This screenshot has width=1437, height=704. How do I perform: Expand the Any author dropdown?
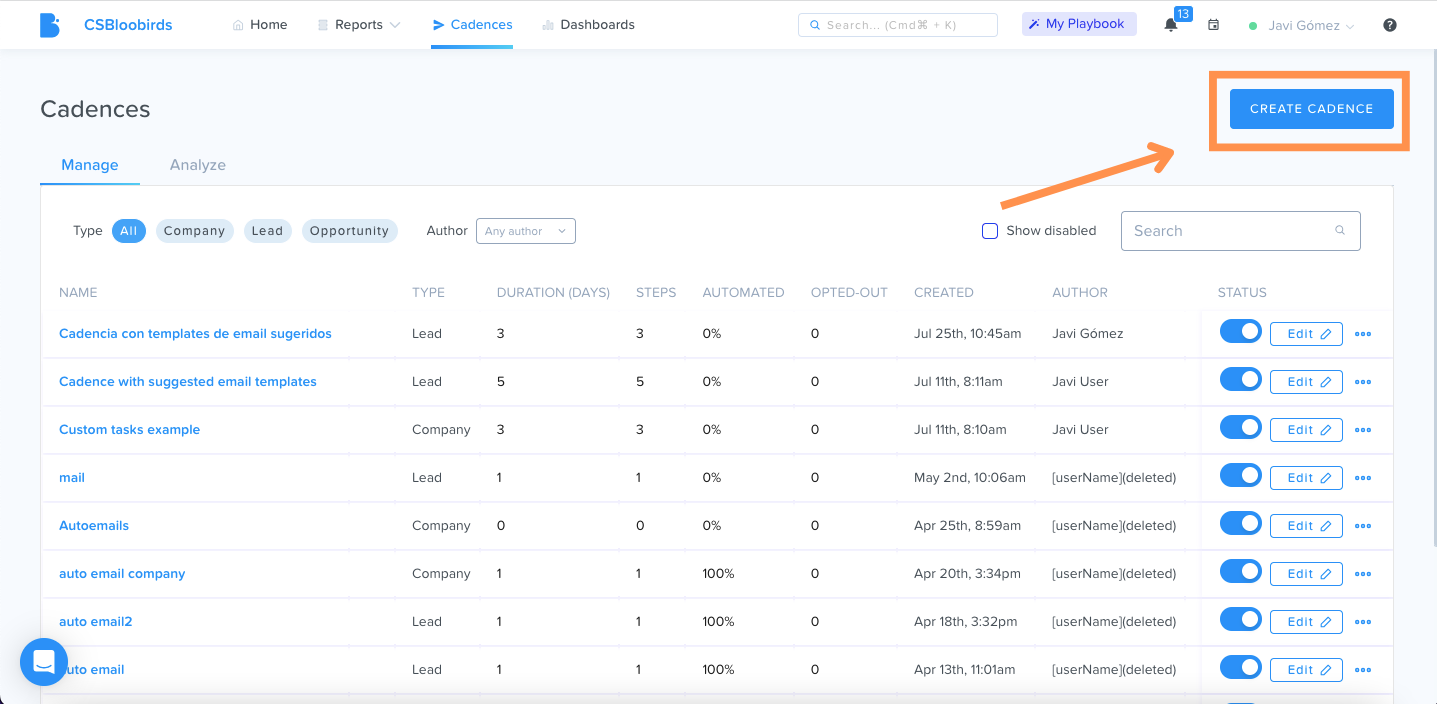pos(526,231)
